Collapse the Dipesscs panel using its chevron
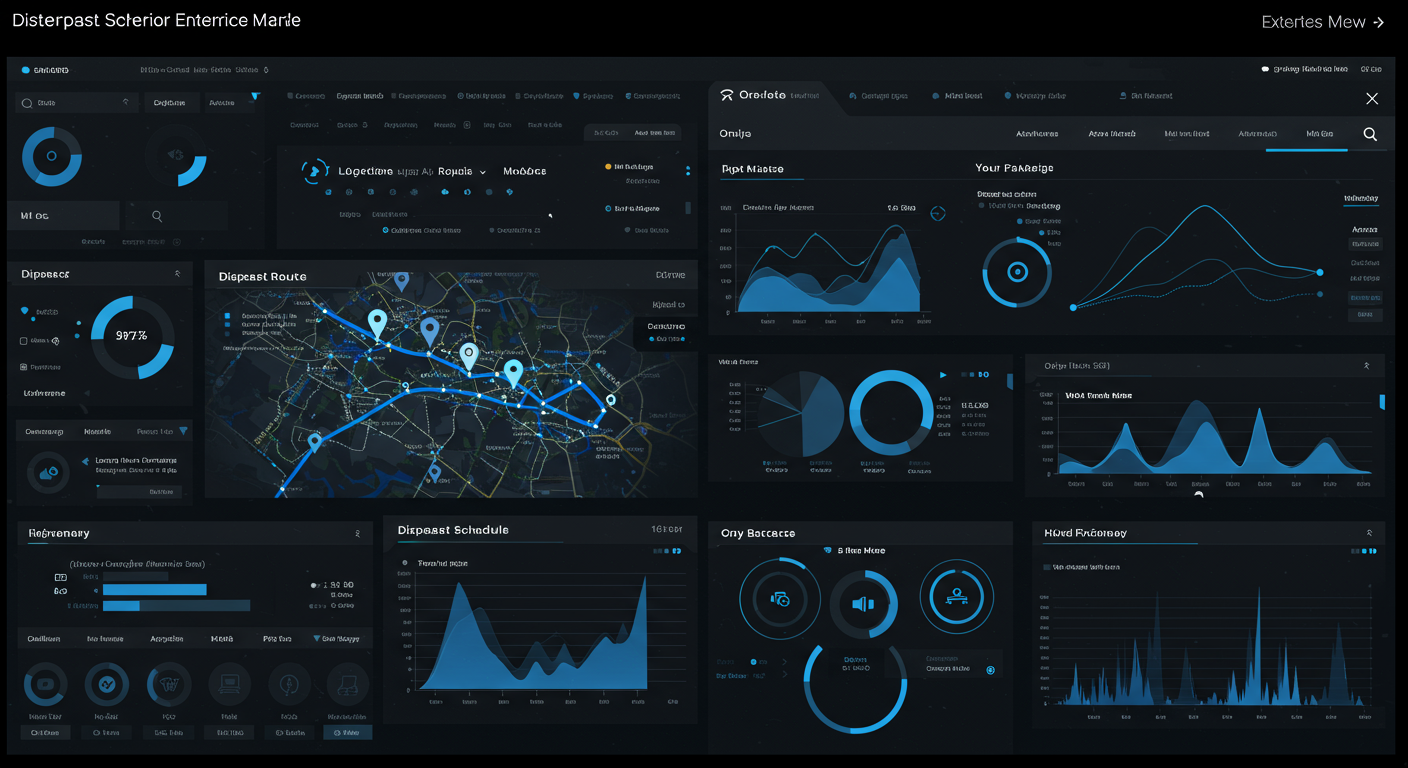The width and height of the screenshot is (1408, 768). (178, 273)
